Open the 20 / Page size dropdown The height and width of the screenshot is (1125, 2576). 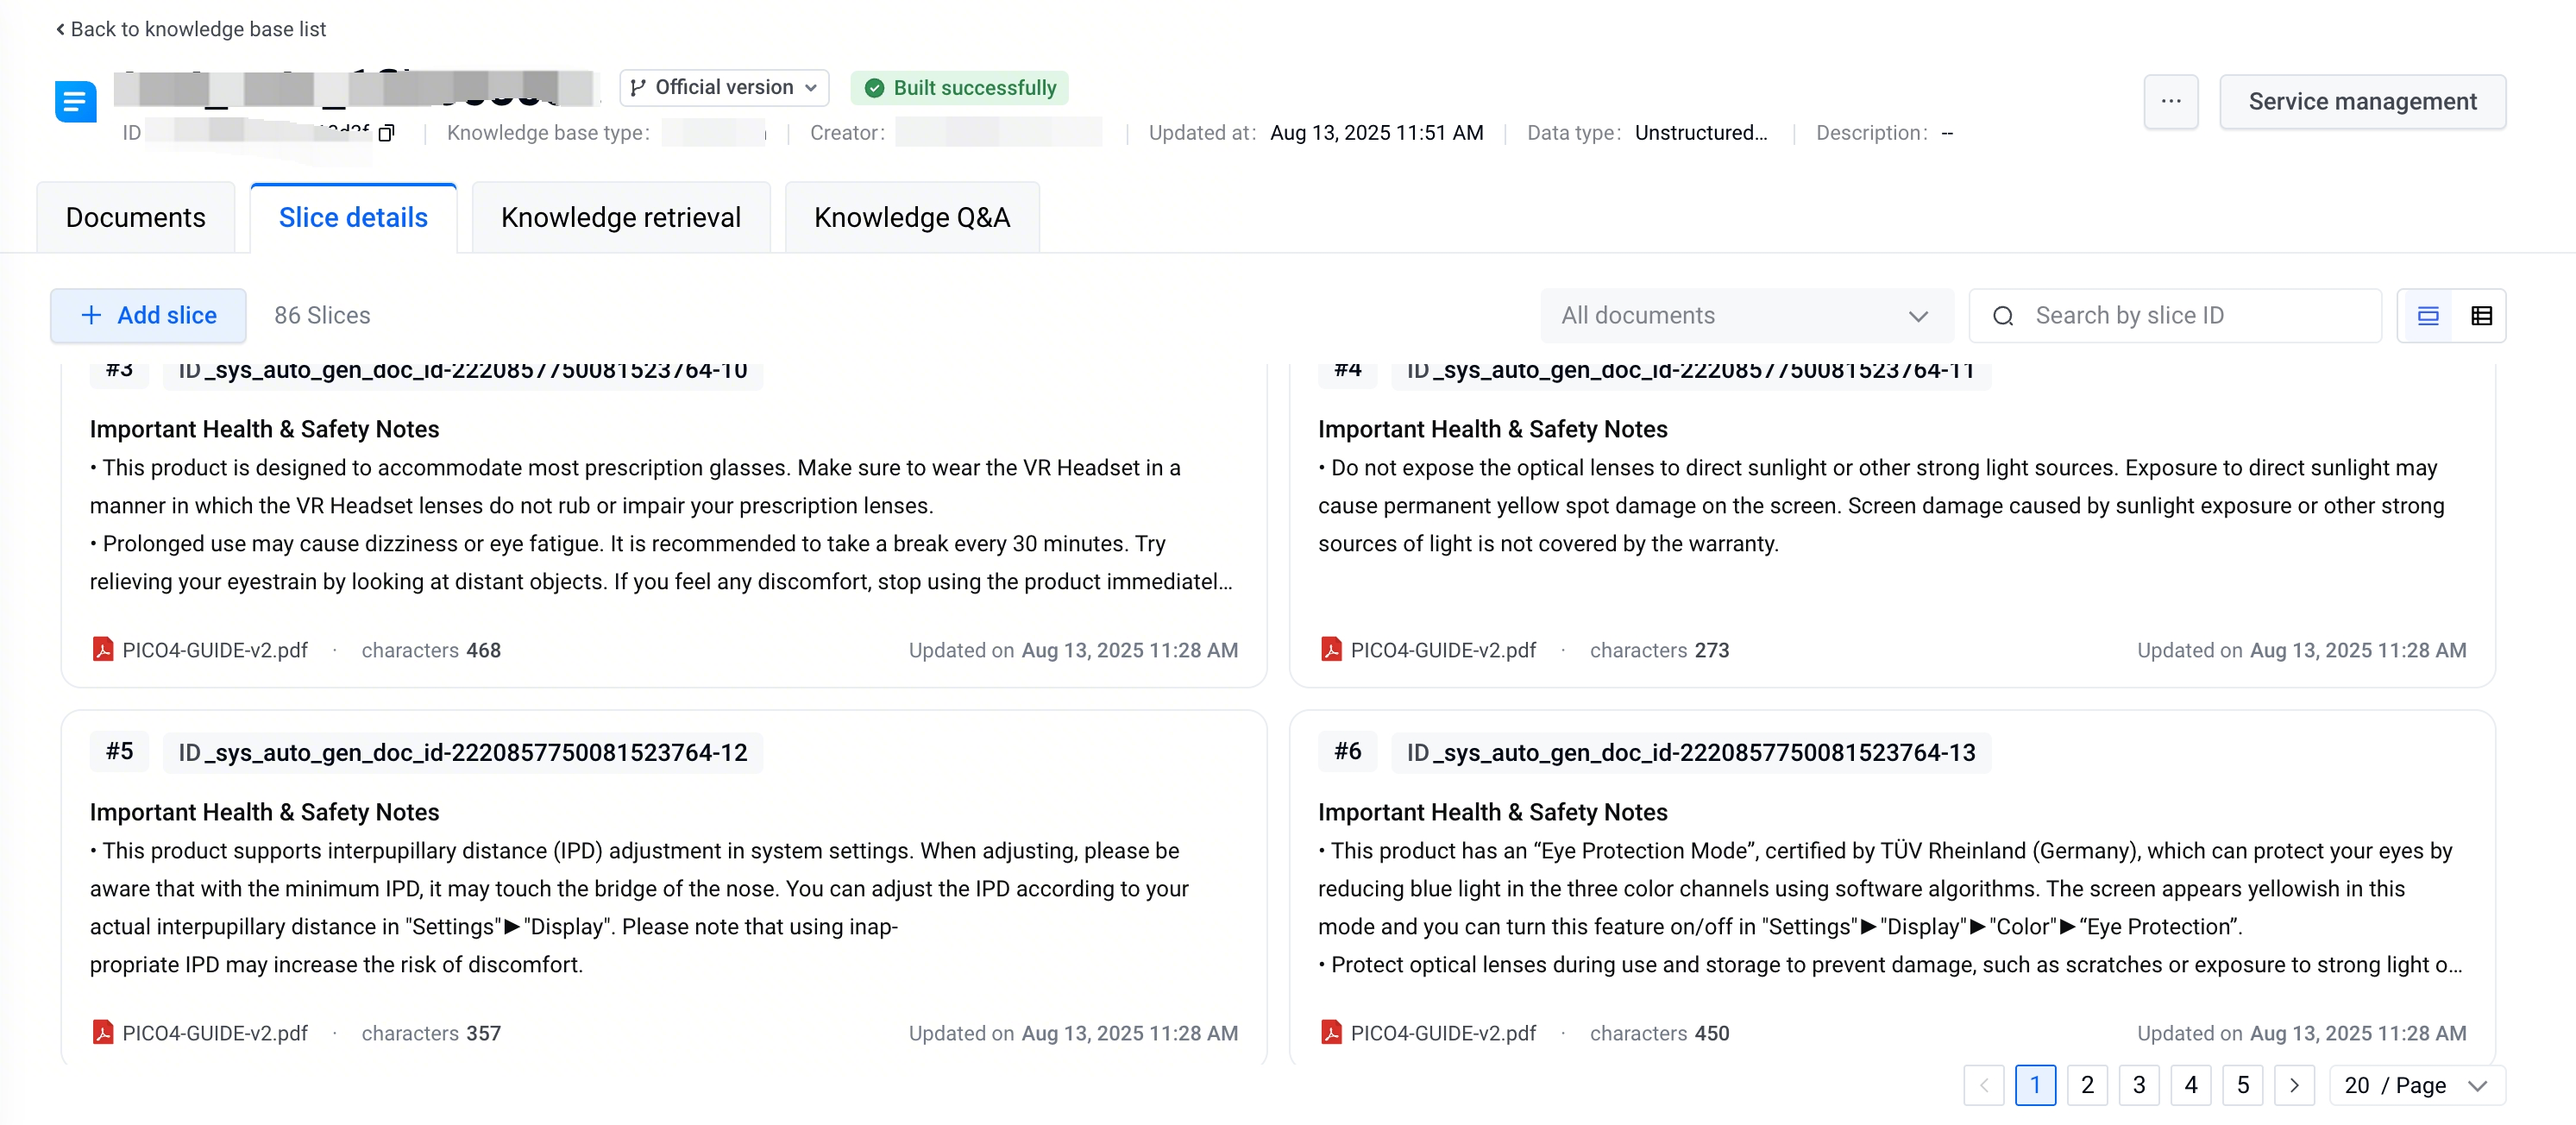(x=2416, y=1085)
